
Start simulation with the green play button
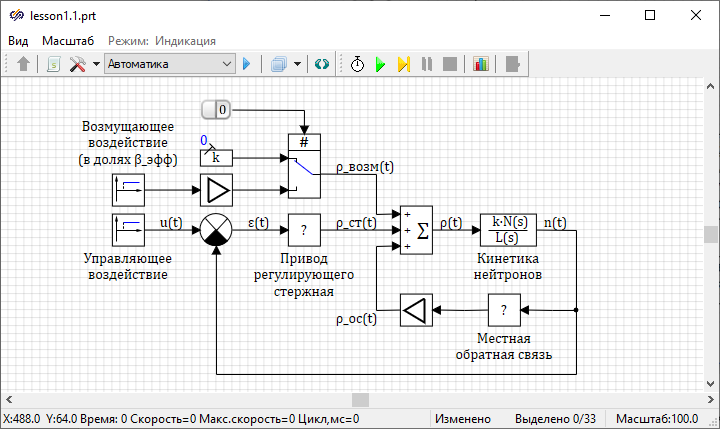[381, 64]
